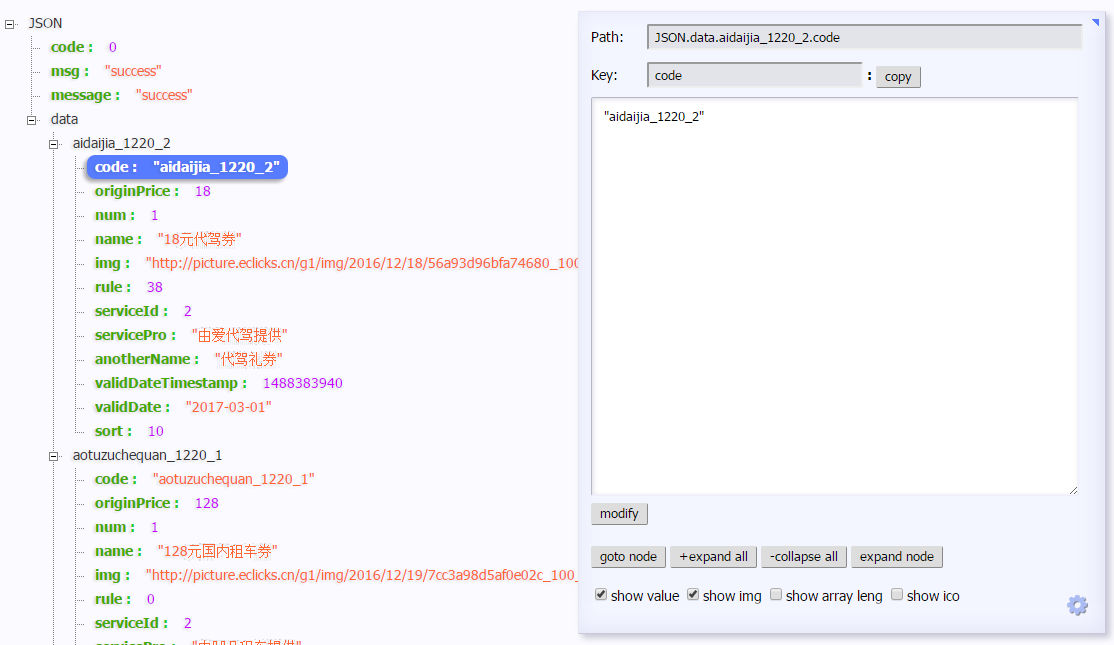Open the first img picture URL link
This screenshot has width=1114, height=645.
coord(362,263)
